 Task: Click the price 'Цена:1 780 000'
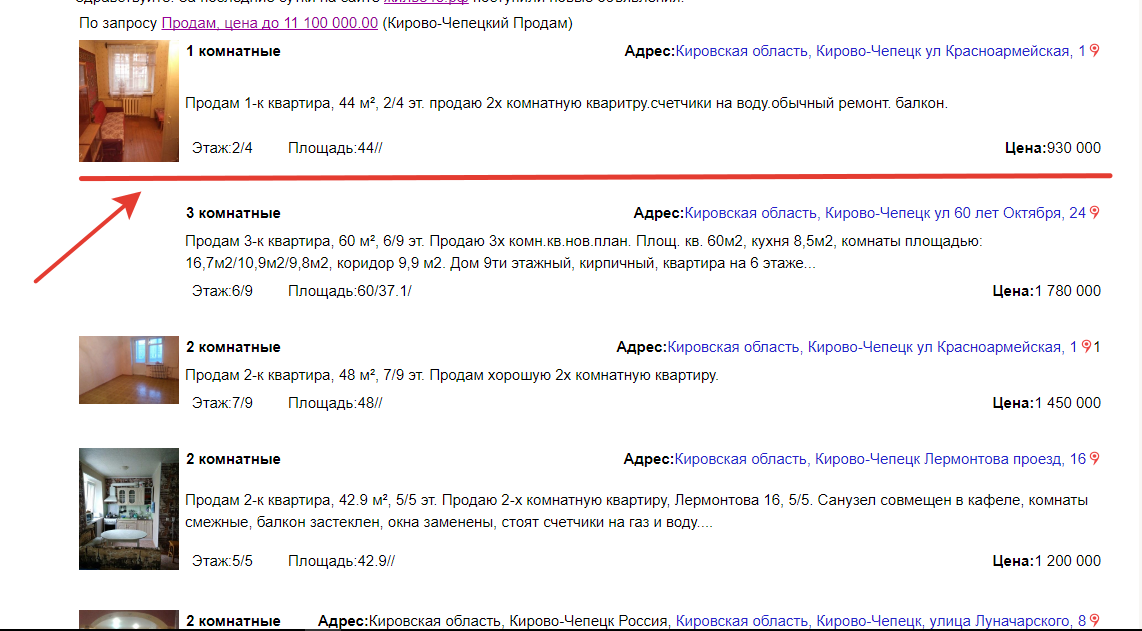pyautogui.click(x=1047, y=291)
